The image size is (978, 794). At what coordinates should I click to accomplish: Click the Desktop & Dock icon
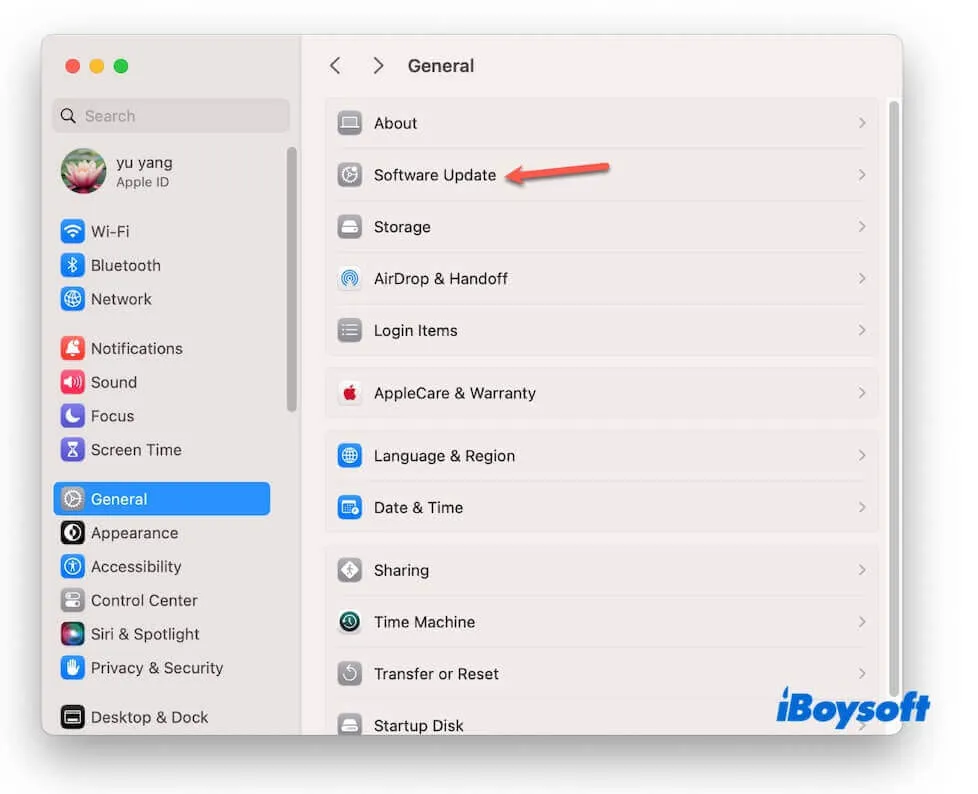pyautogui.click(x=72, y=717)
